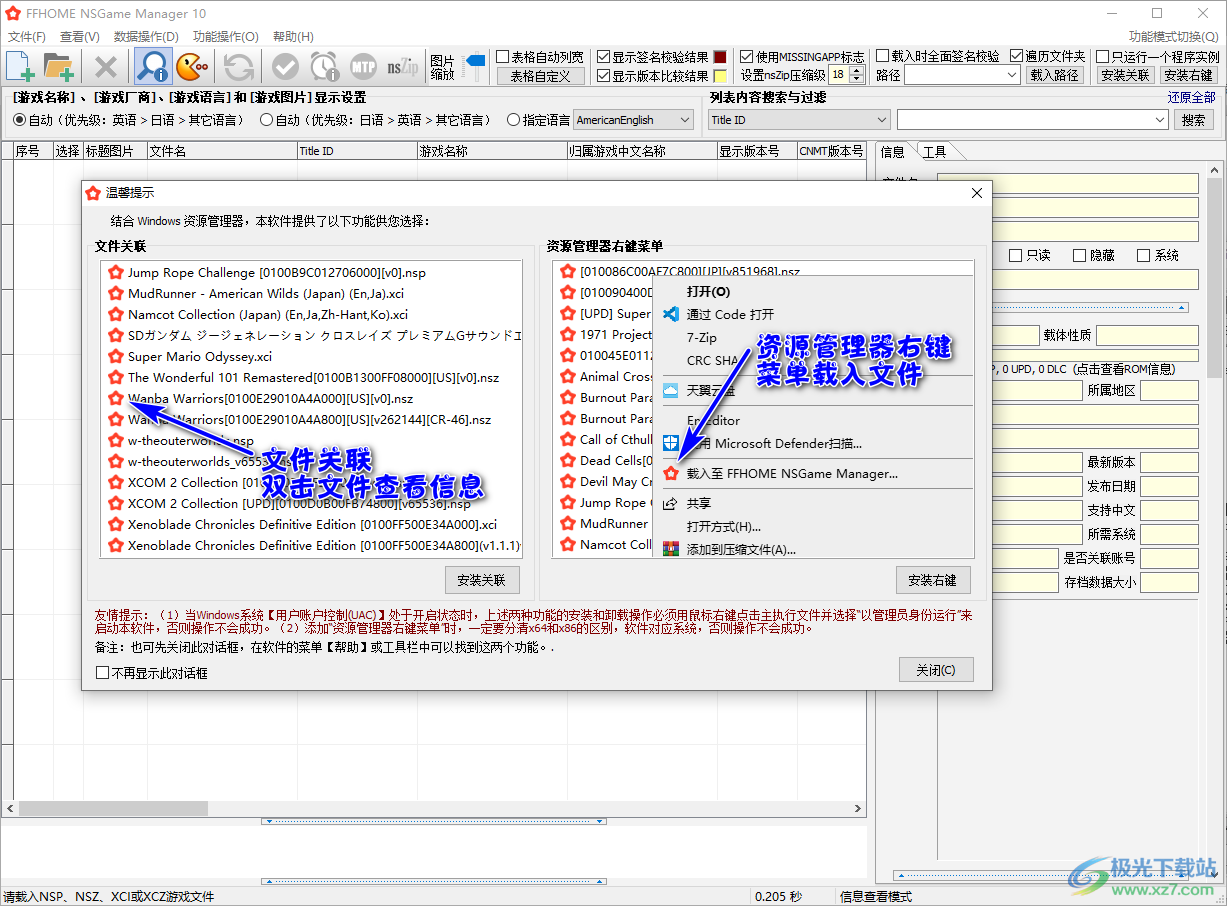The width and height of the screenshot is (1227, 906).
Task: Click the nsZip toolbar icon
Action: click(x=402, y=67)
